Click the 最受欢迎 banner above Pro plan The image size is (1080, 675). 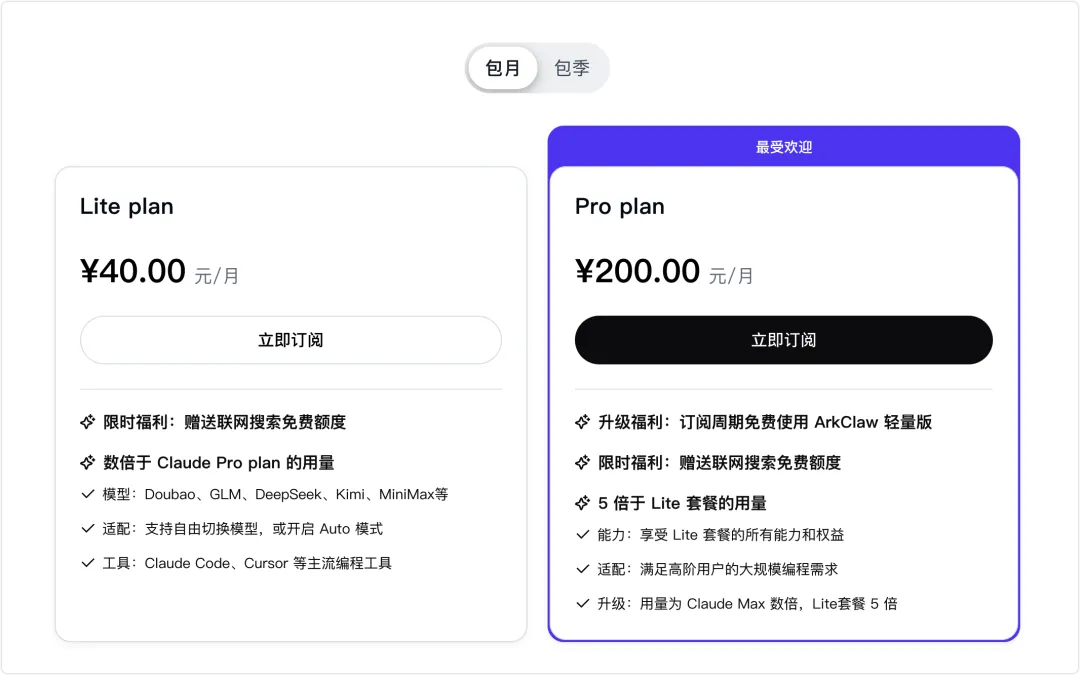click(783, 147)
